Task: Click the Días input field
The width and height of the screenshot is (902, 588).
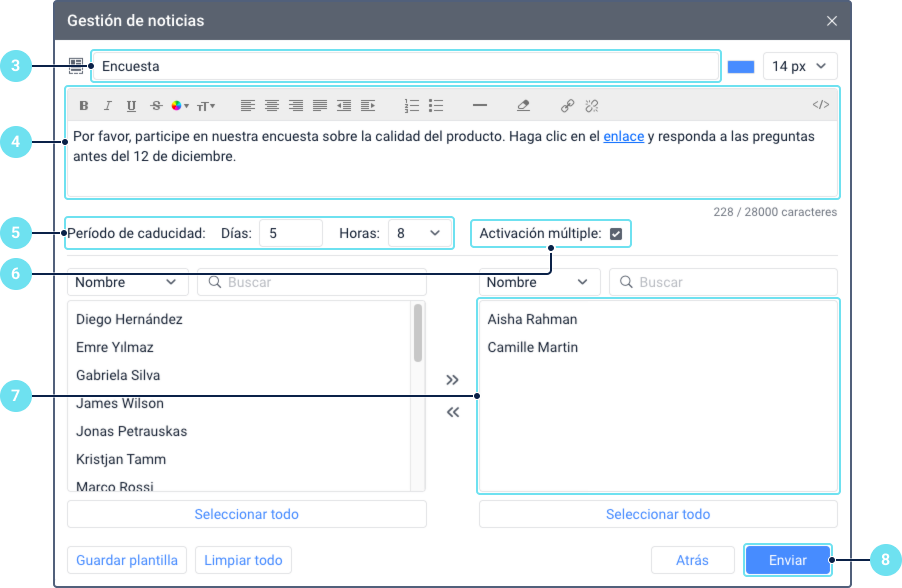Action: point(291,234)
